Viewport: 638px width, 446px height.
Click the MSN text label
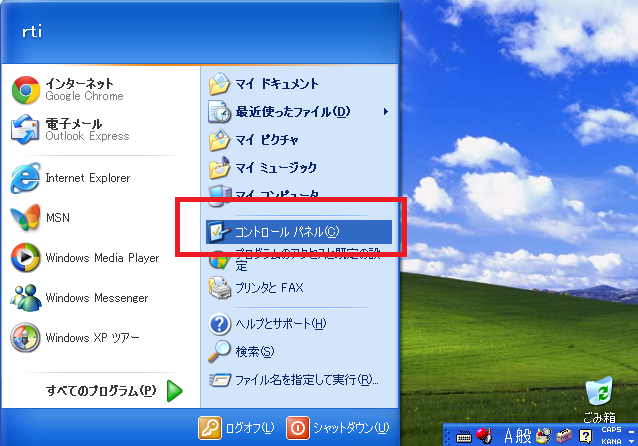point(57,218)
